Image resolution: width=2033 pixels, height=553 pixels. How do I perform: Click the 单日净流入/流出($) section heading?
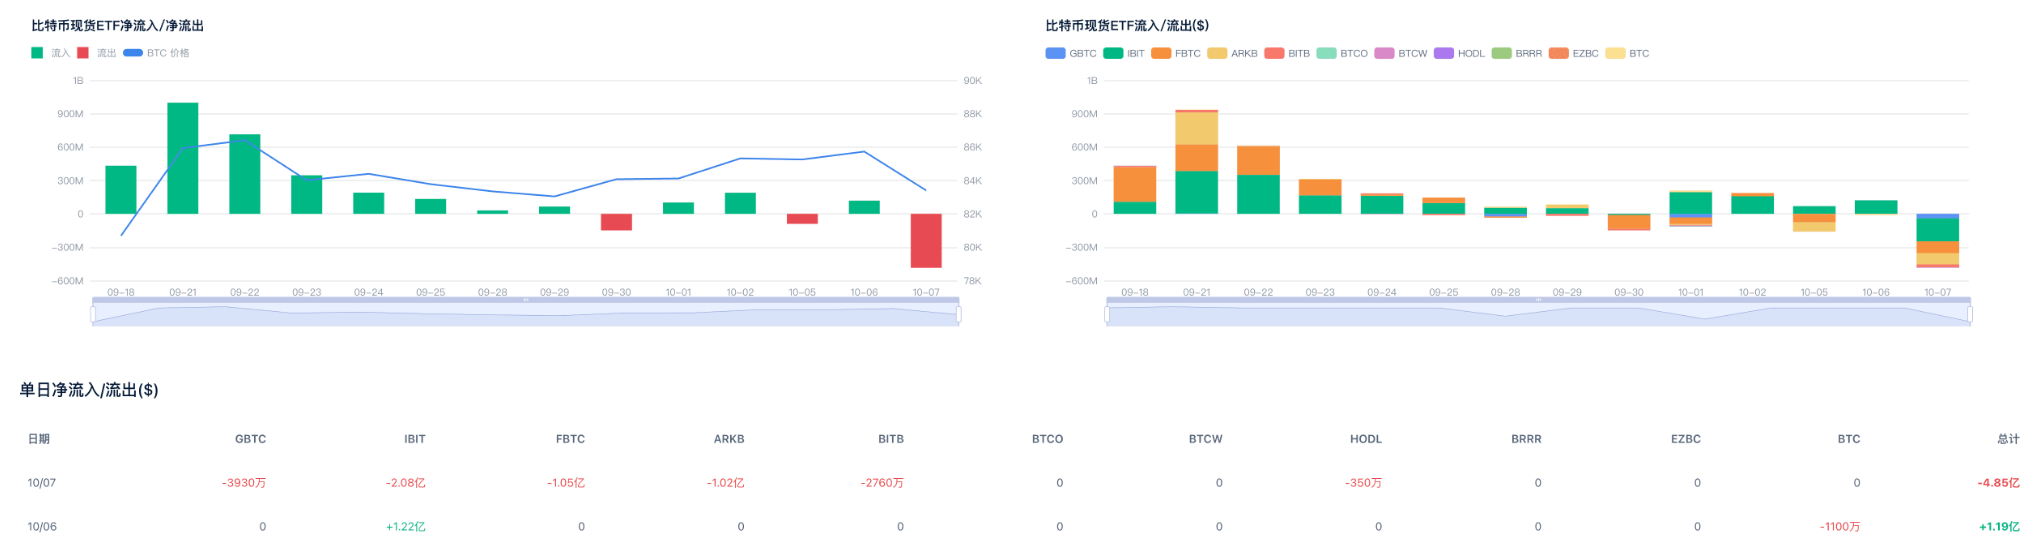tap(89, 390)
